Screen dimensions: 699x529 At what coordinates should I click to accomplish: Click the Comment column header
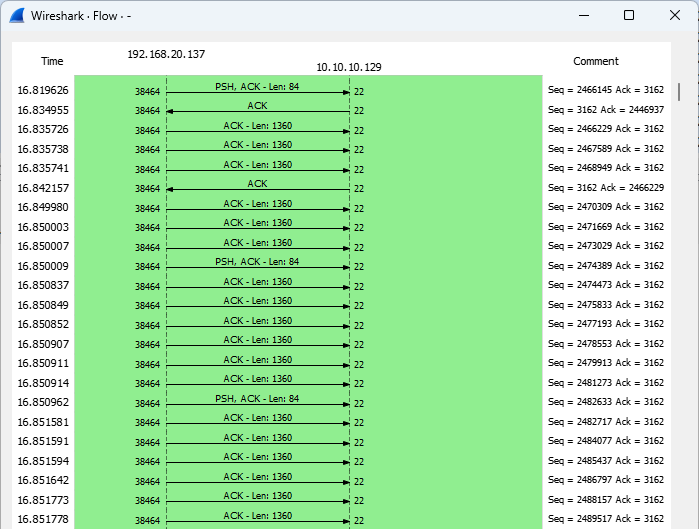coord(596,62)
